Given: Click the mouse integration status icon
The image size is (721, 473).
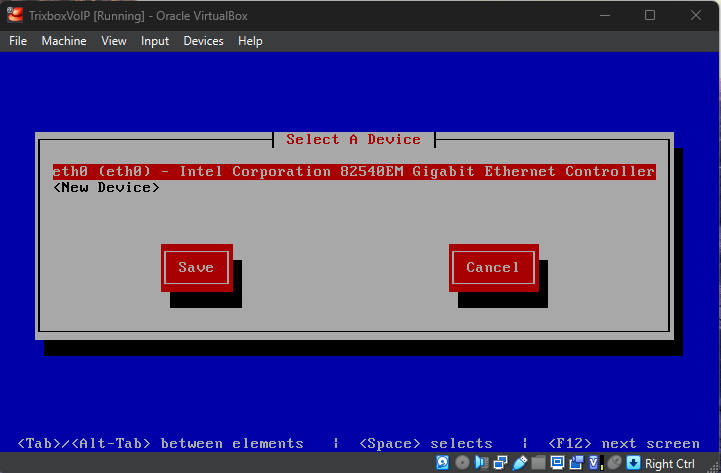Looking at the screenshot, I should coord(614,462).
